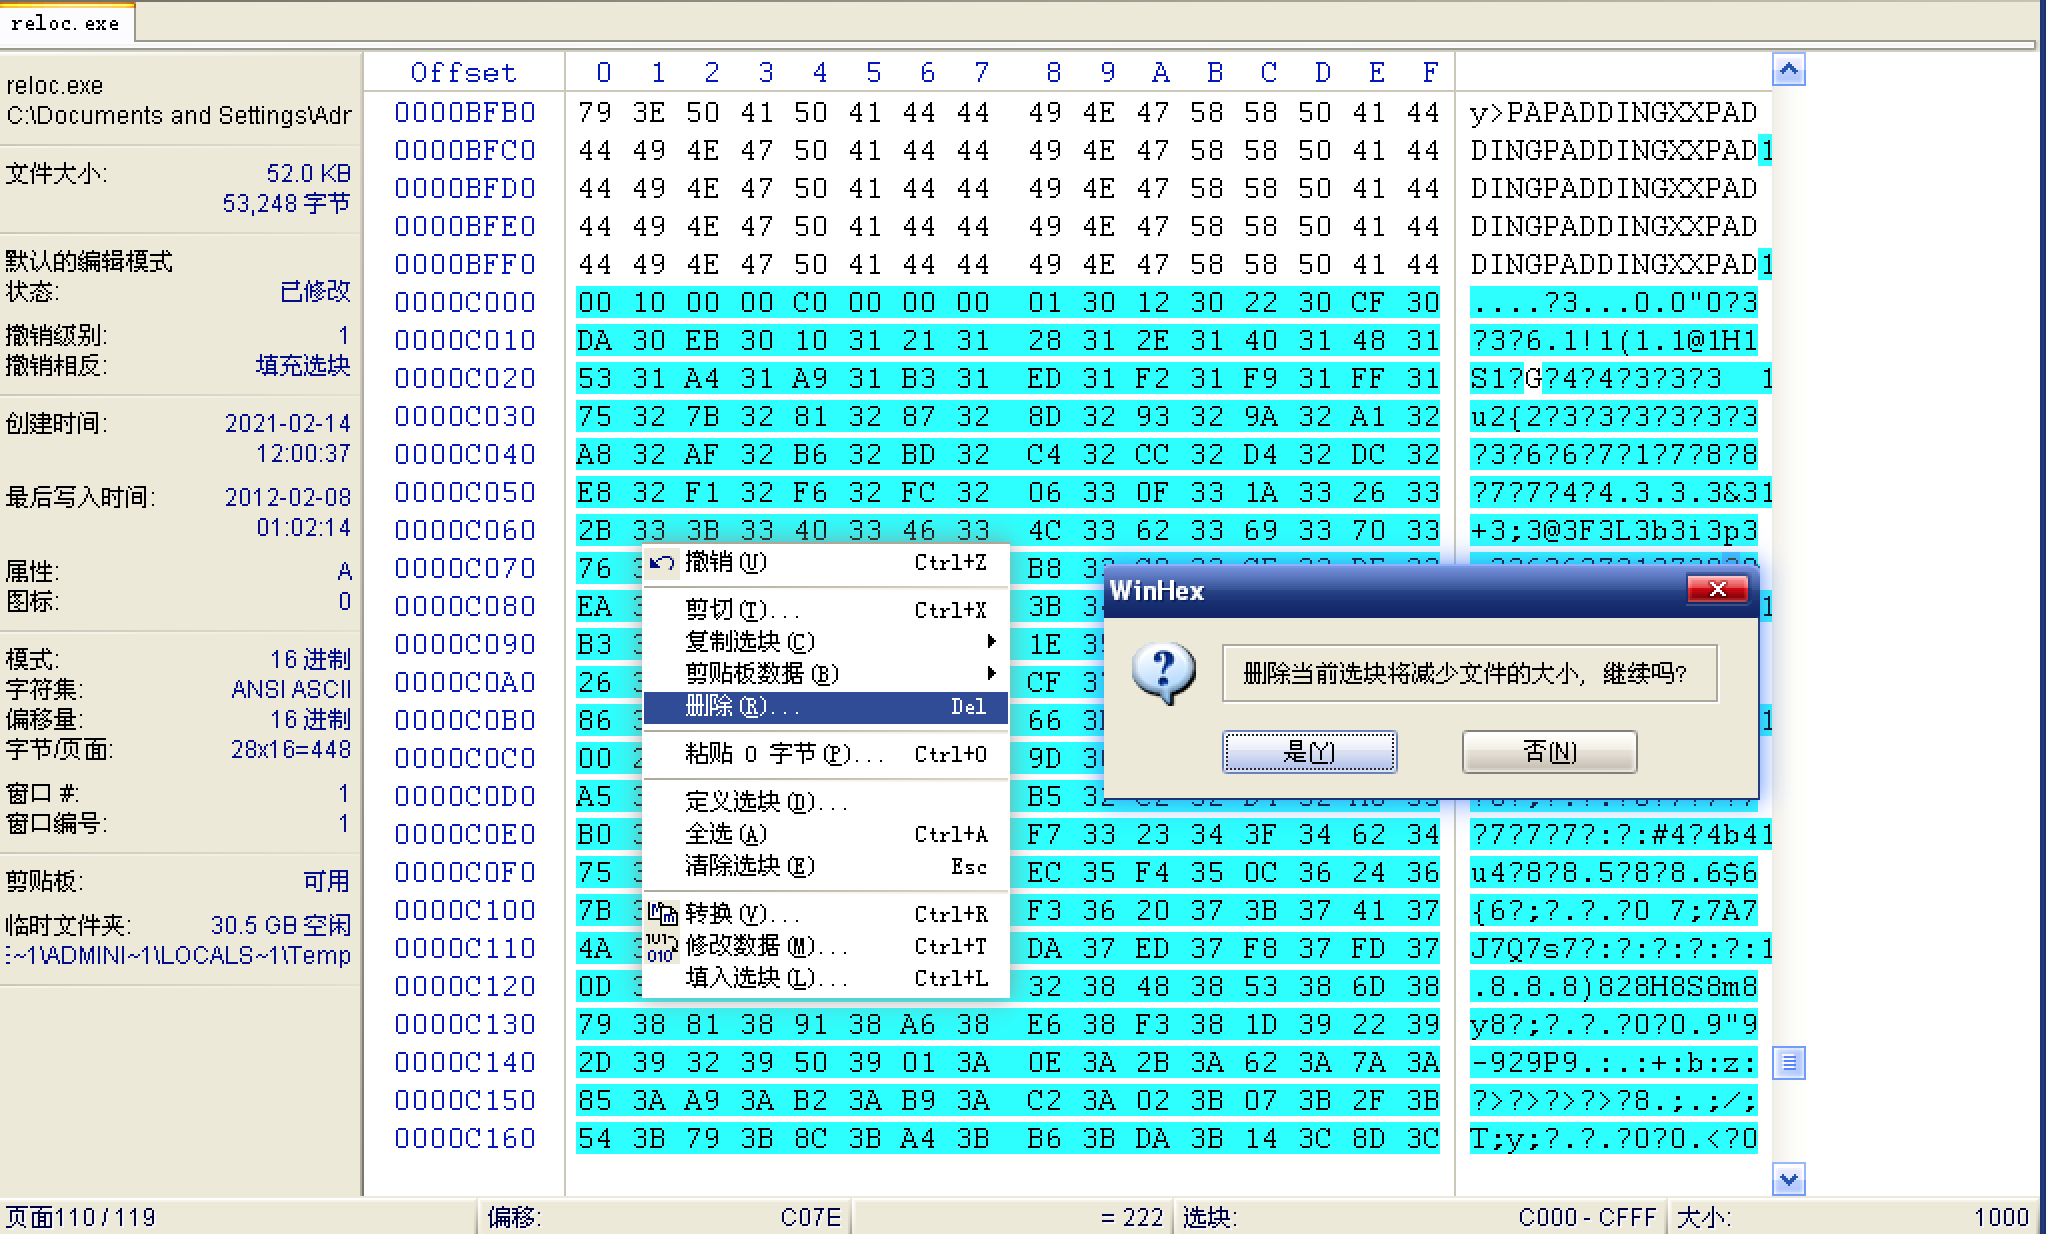Cancel deletion by clicking 否(N)
The width and height of the screenshot is (2046, 1234).
[x=1549, y=752]
